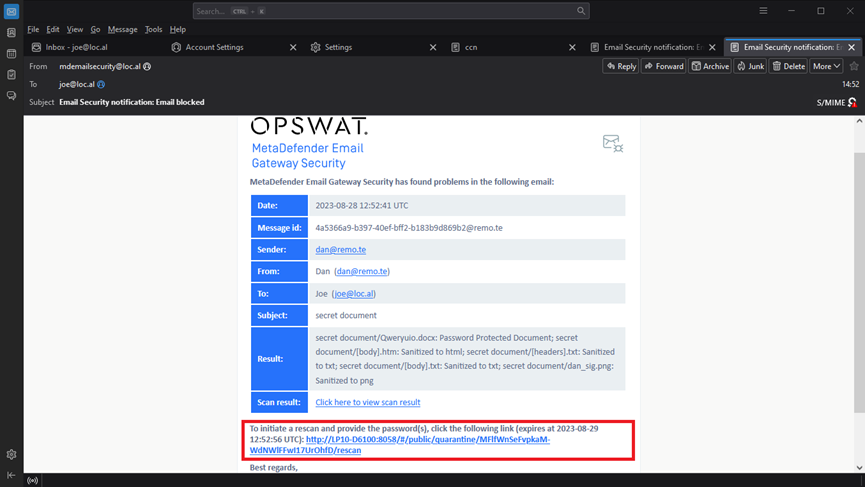This screenshot has width=865, height=487.
Task: Star this message
Action: tap(854, 66)
